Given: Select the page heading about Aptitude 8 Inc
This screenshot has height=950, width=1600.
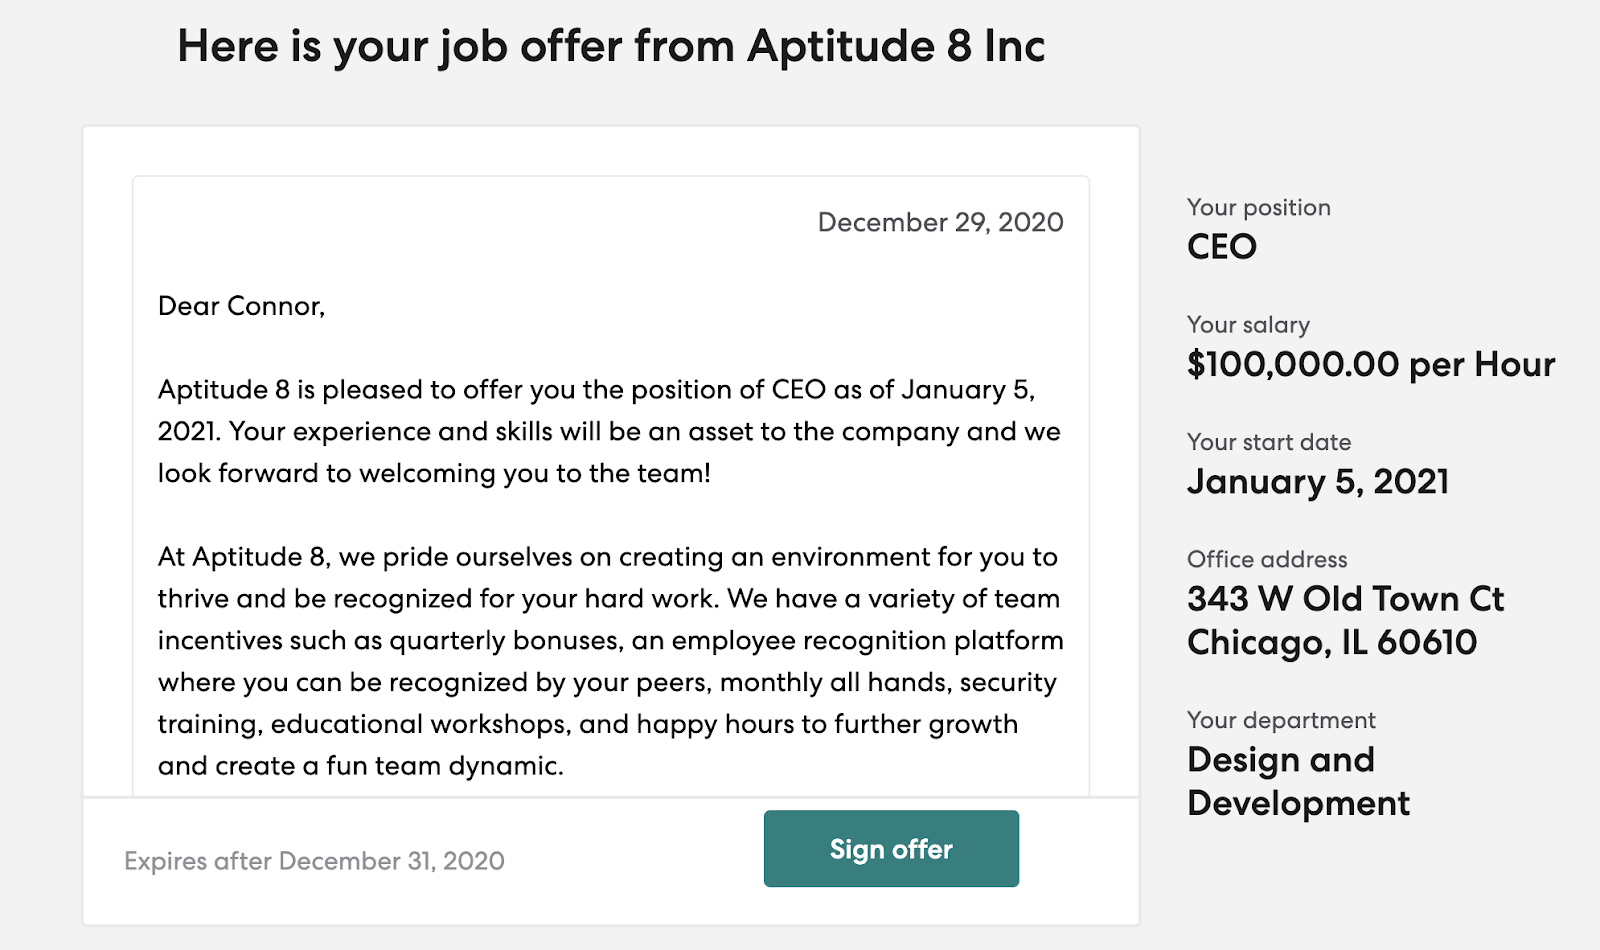Looking at the screenshot, I should pos(611,47).
